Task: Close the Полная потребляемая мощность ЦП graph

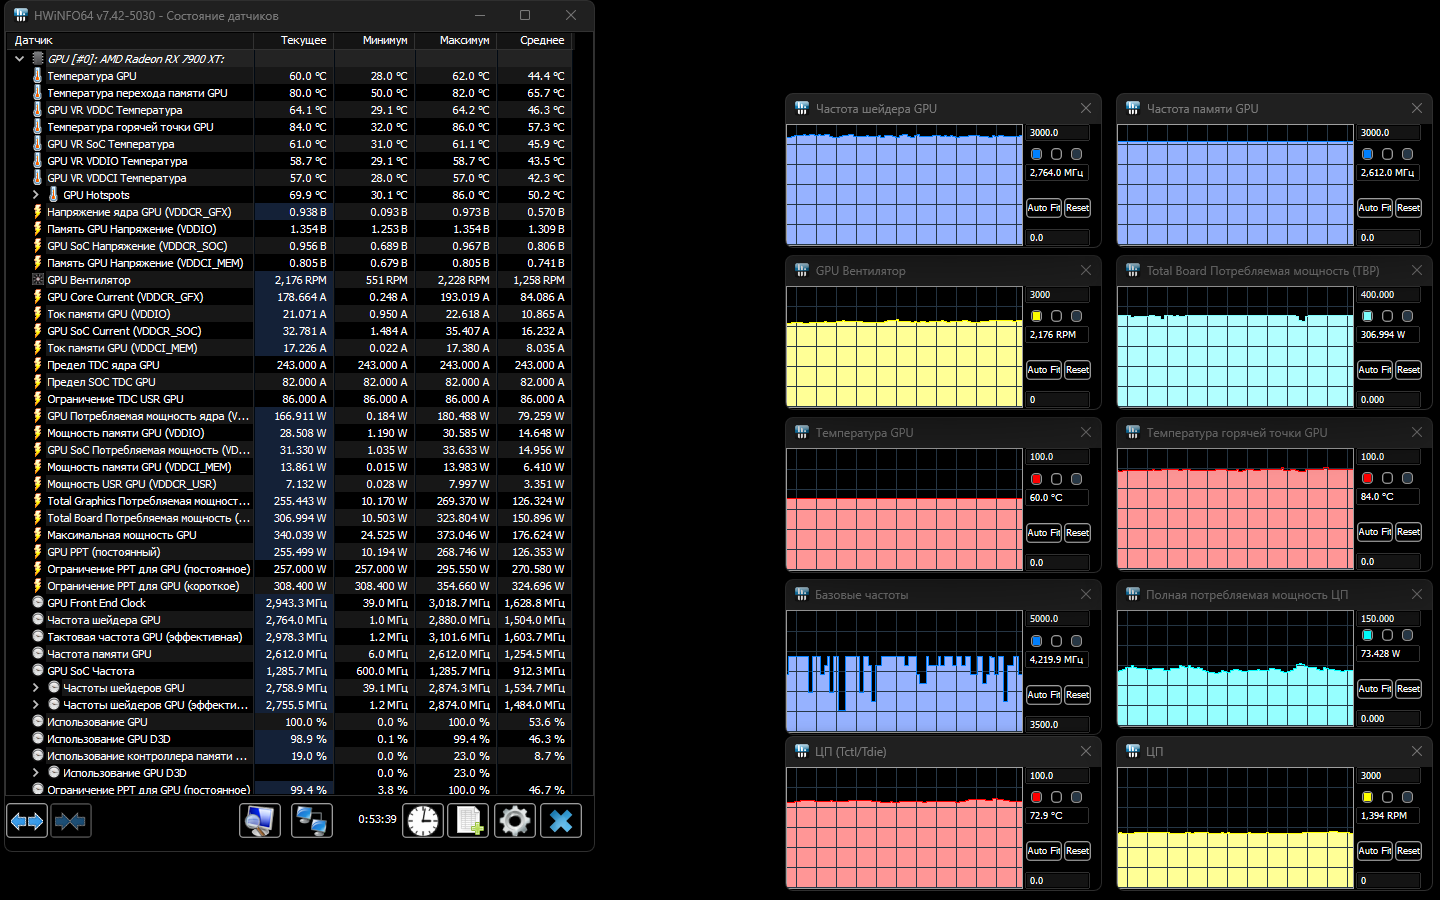Action: pyautogui.click(x=1417, y=594)
